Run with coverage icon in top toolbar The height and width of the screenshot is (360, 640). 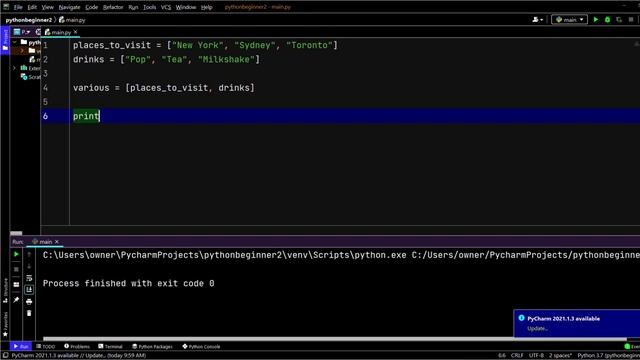(x=619, y=20)
